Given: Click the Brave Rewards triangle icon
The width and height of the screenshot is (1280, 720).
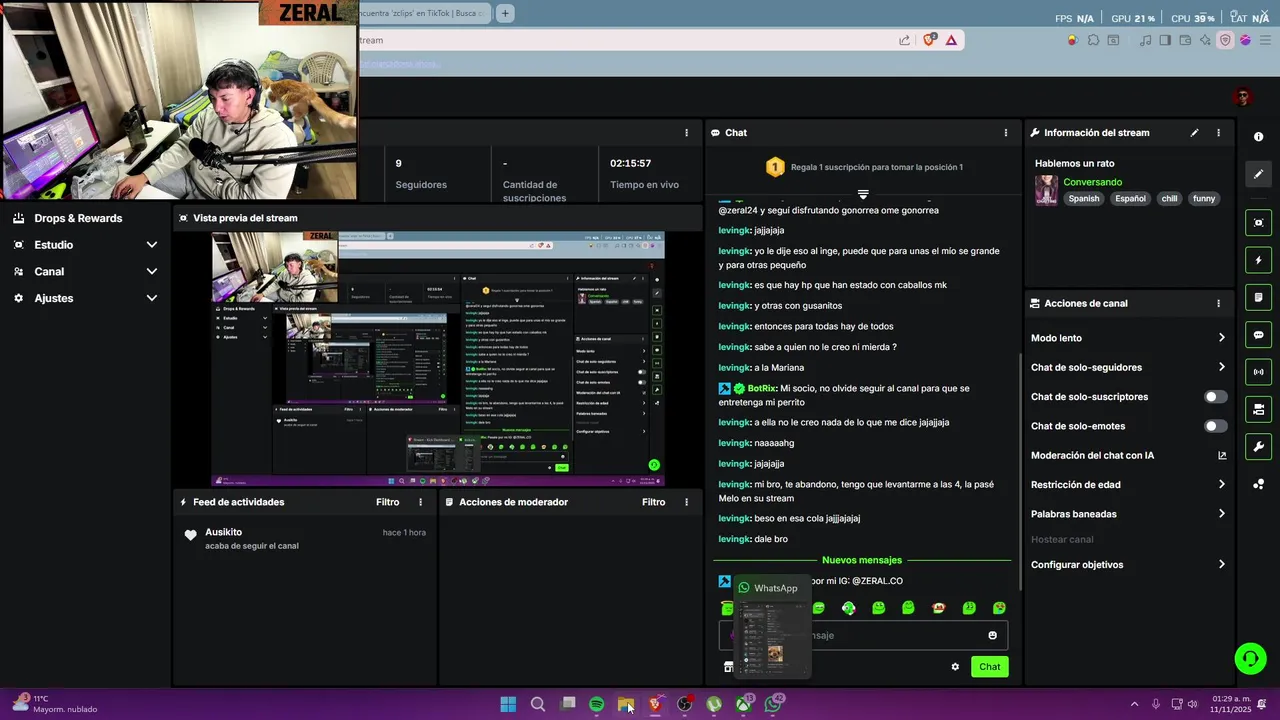Looking at the screenshot, I should [951, 40].
